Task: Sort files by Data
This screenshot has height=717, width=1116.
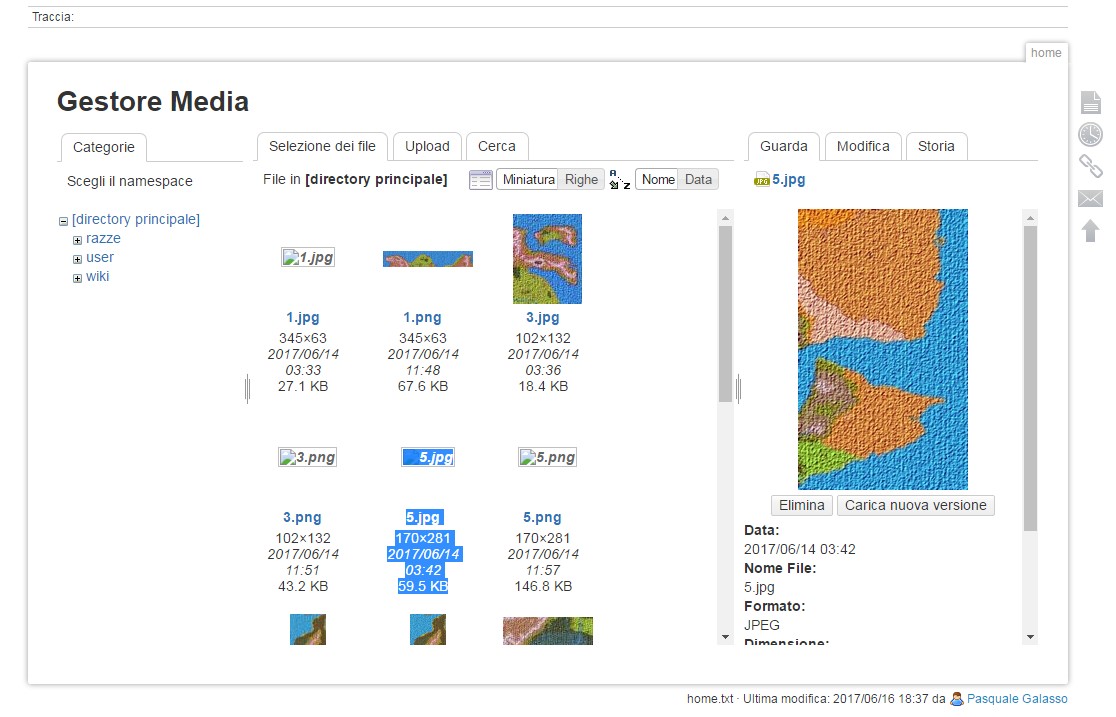Action: tap(698, 179)
